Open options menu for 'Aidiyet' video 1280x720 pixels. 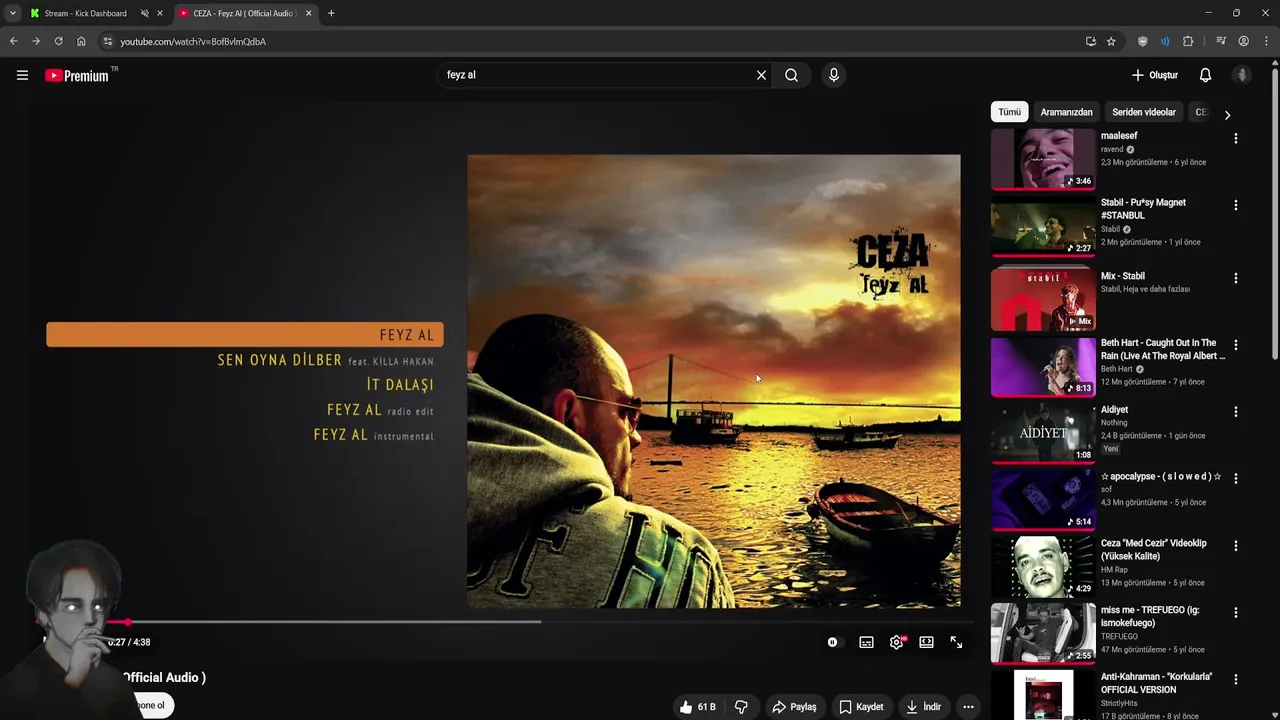click(1235, 412)
